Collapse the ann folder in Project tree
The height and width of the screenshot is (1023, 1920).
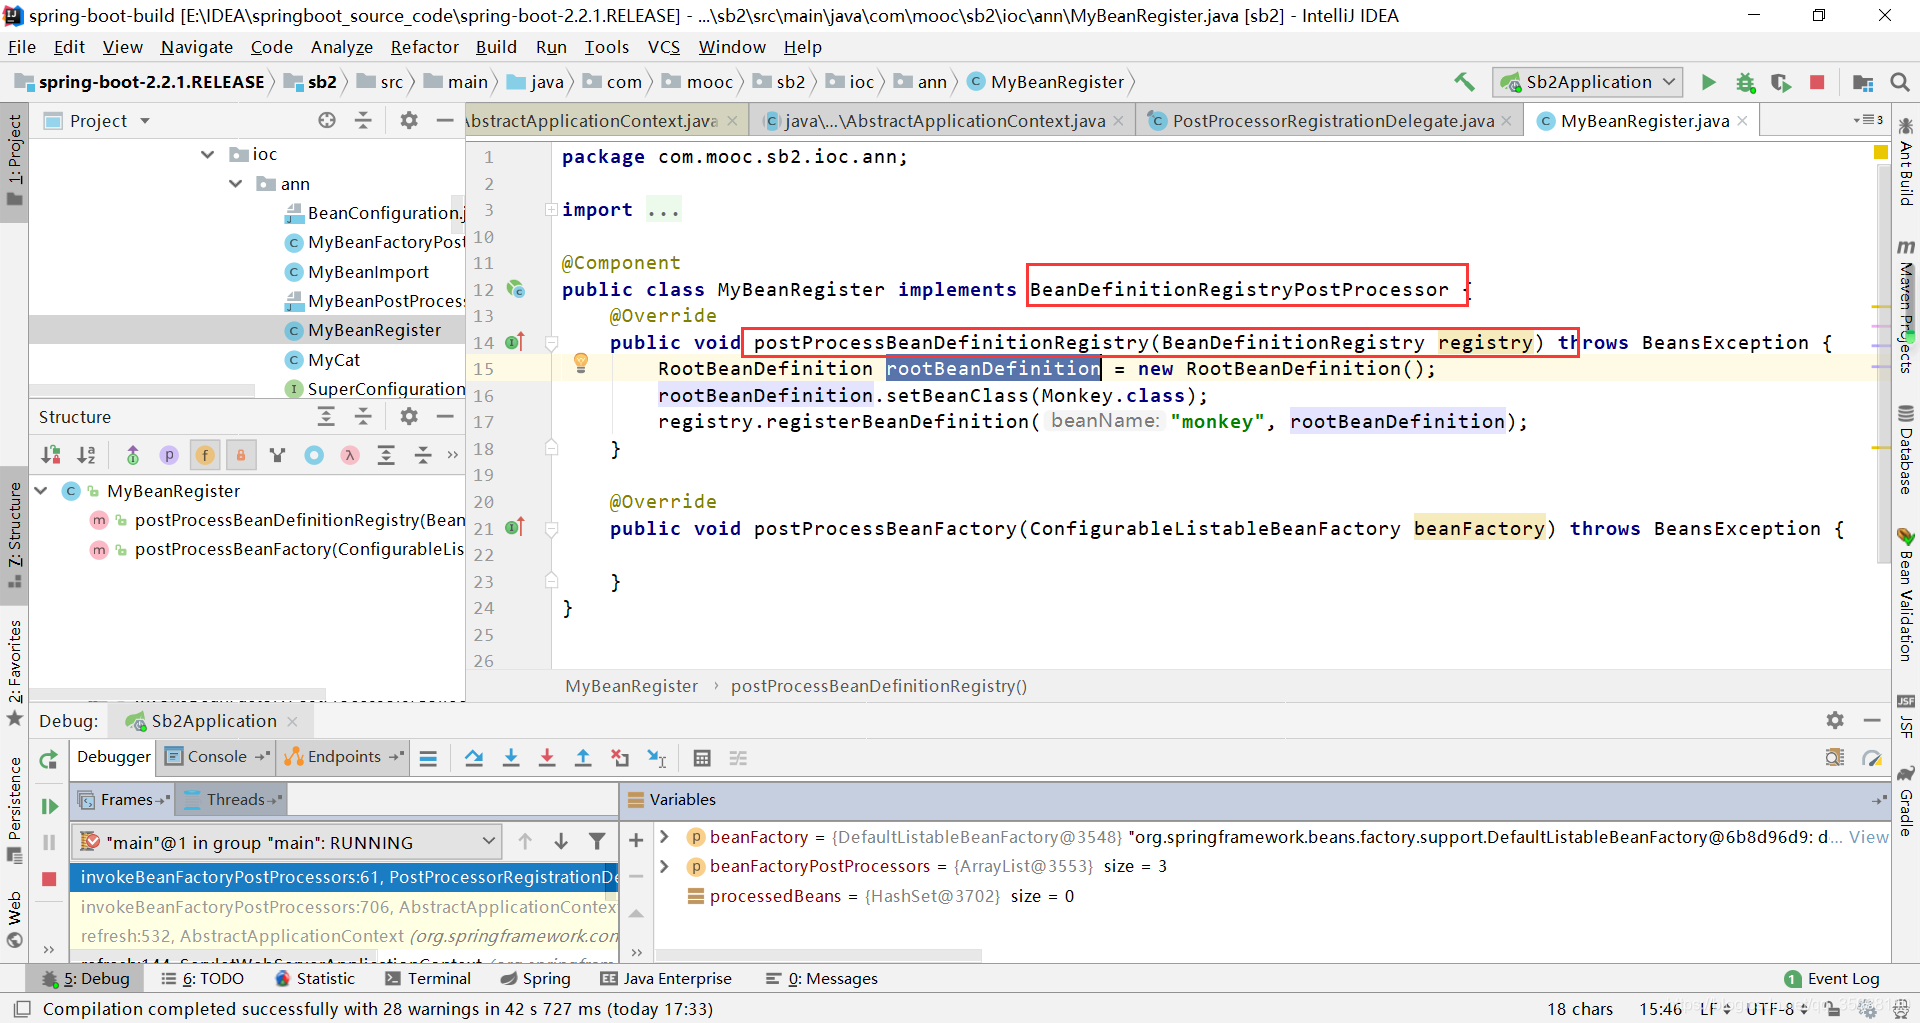[235, 184]
